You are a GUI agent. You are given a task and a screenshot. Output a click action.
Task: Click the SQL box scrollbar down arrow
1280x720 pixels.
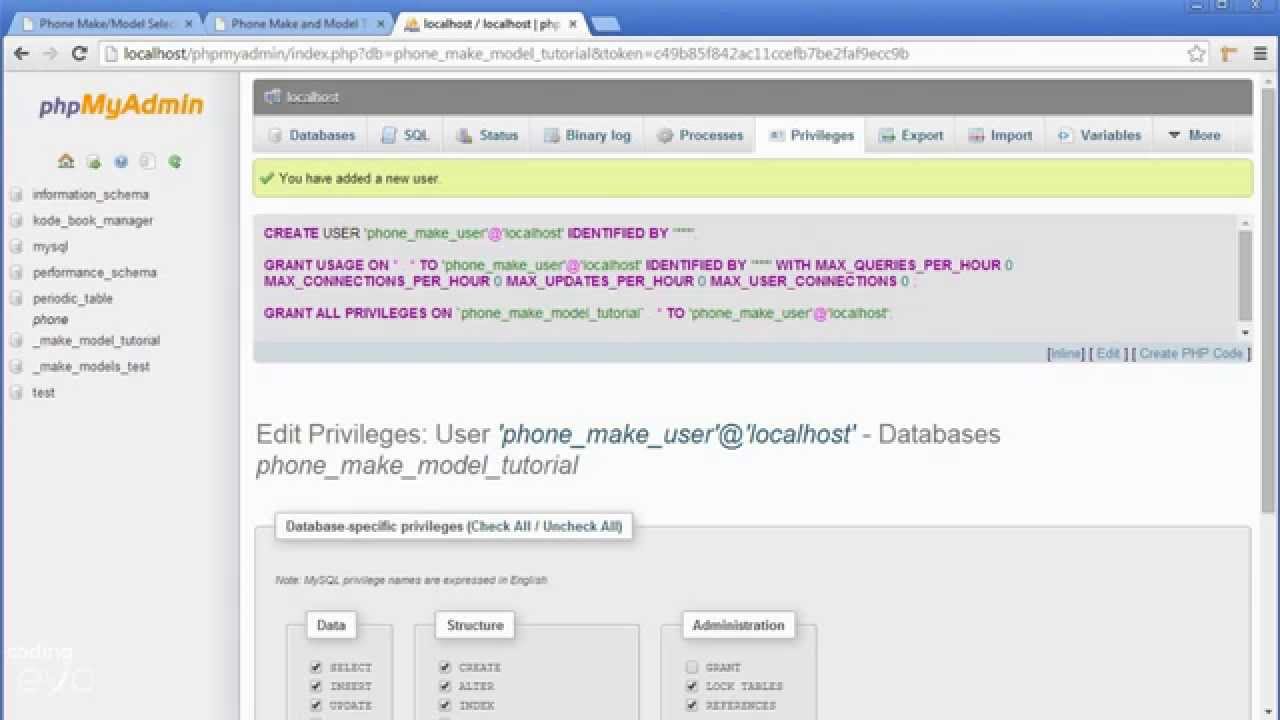1245,333
